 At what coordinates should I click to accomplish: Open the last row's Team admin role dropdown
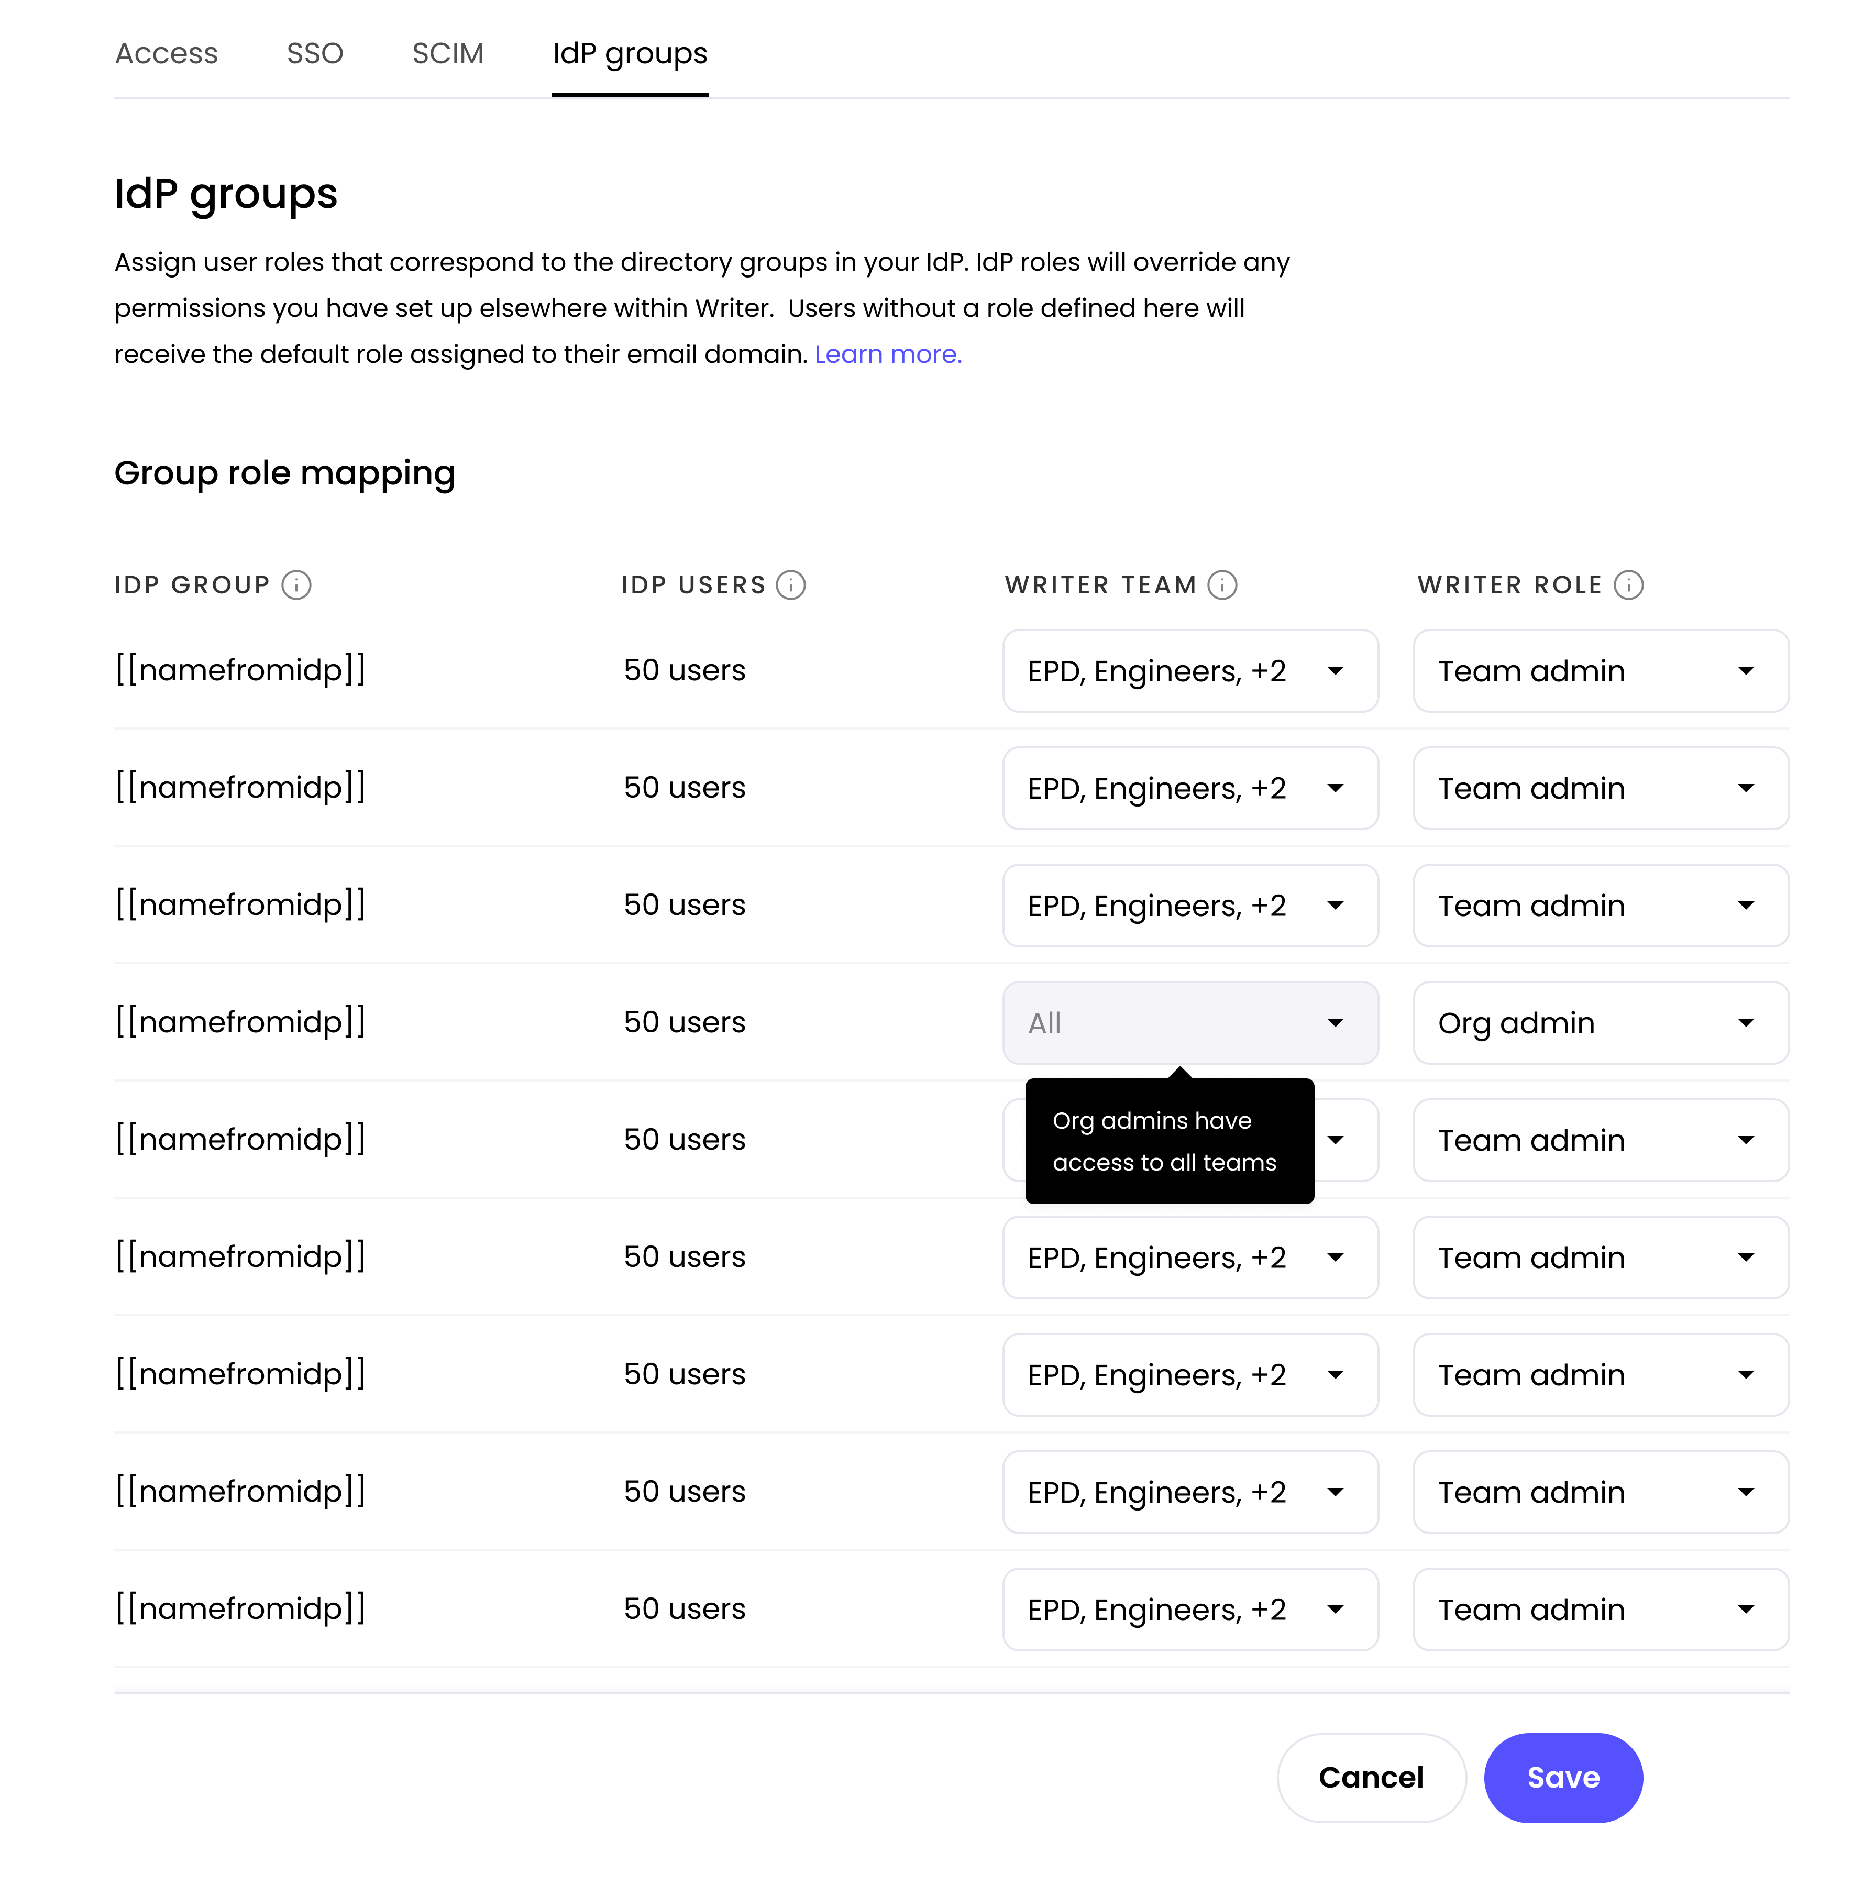pos(1600,1609)
